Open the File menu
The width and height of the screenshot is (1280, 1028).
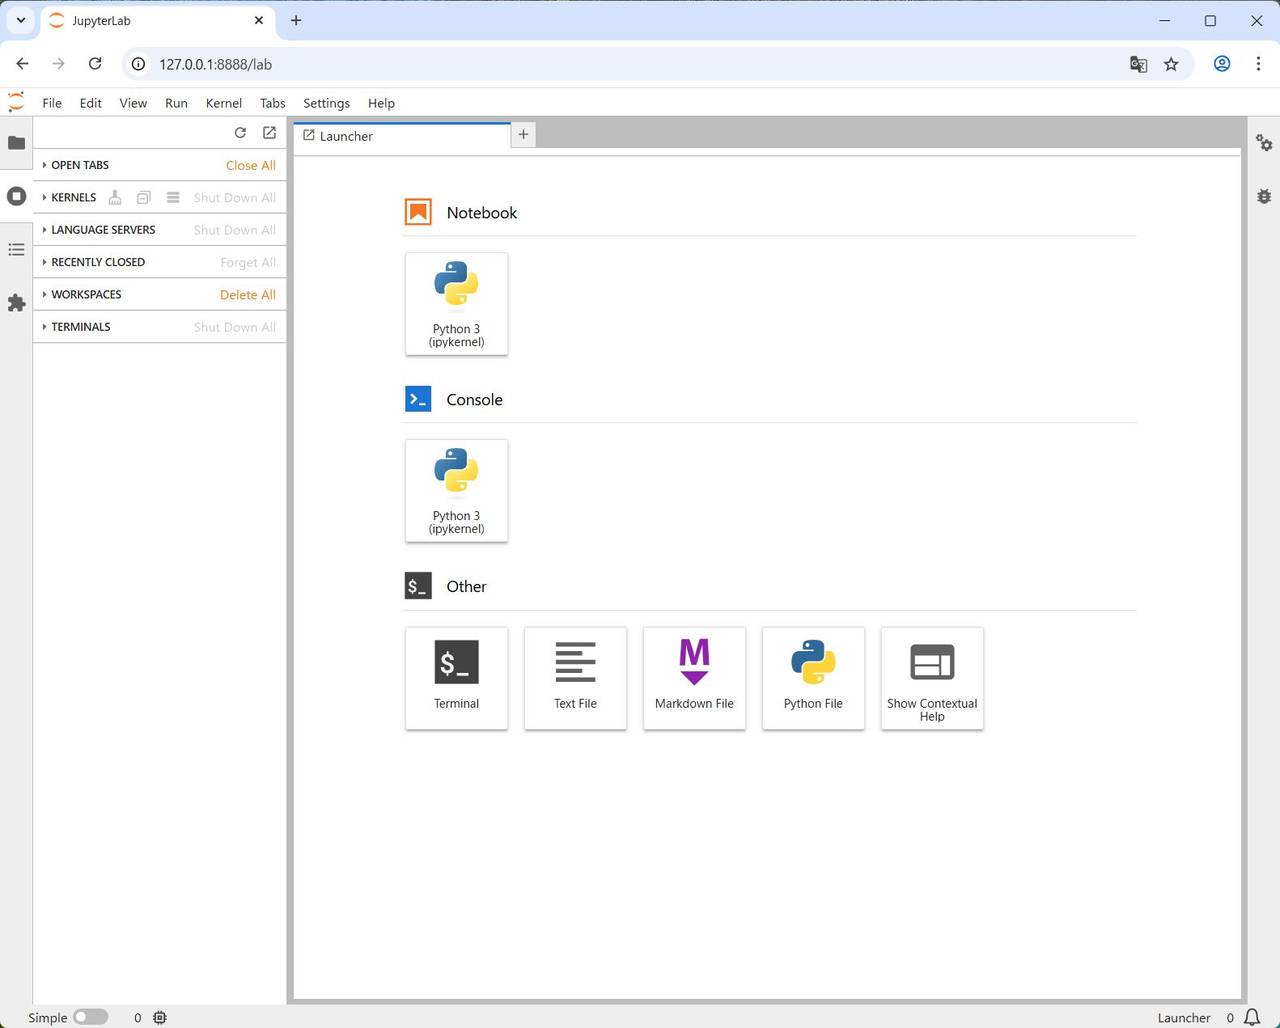coord(52,103)
